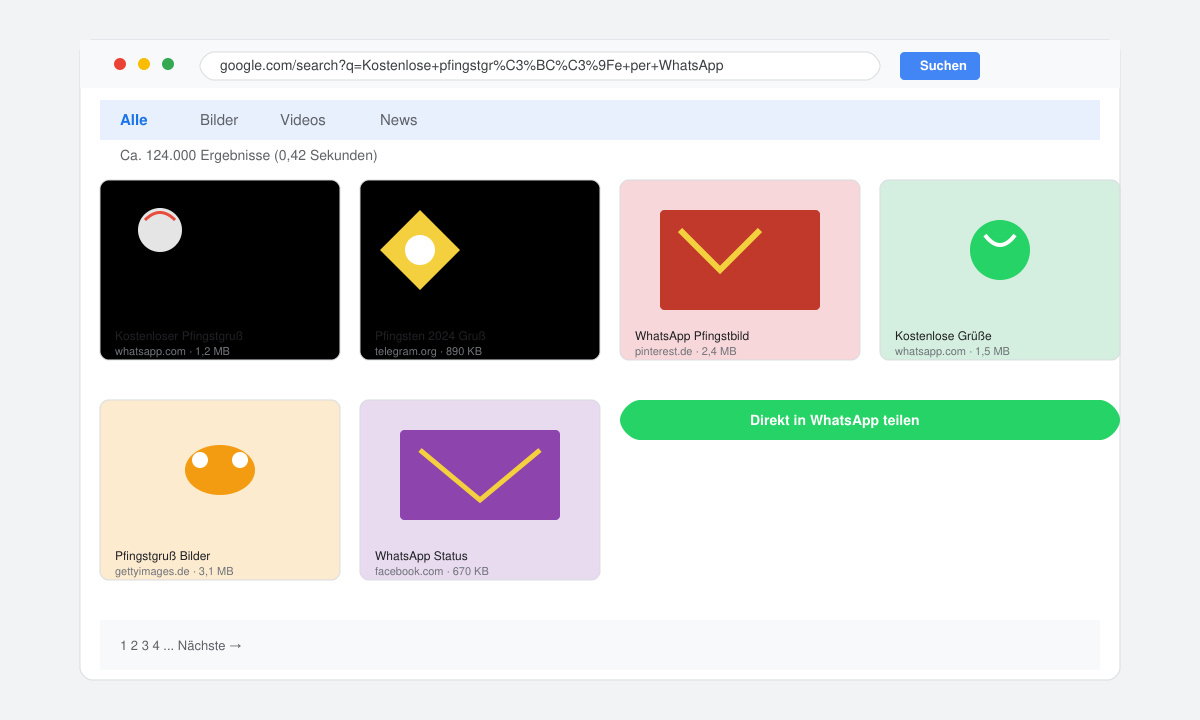Image resolution: width=1200 pixels, height=720 pixels.
Task: Click the WhatsApp Status title text
Action: coord(421,556)
